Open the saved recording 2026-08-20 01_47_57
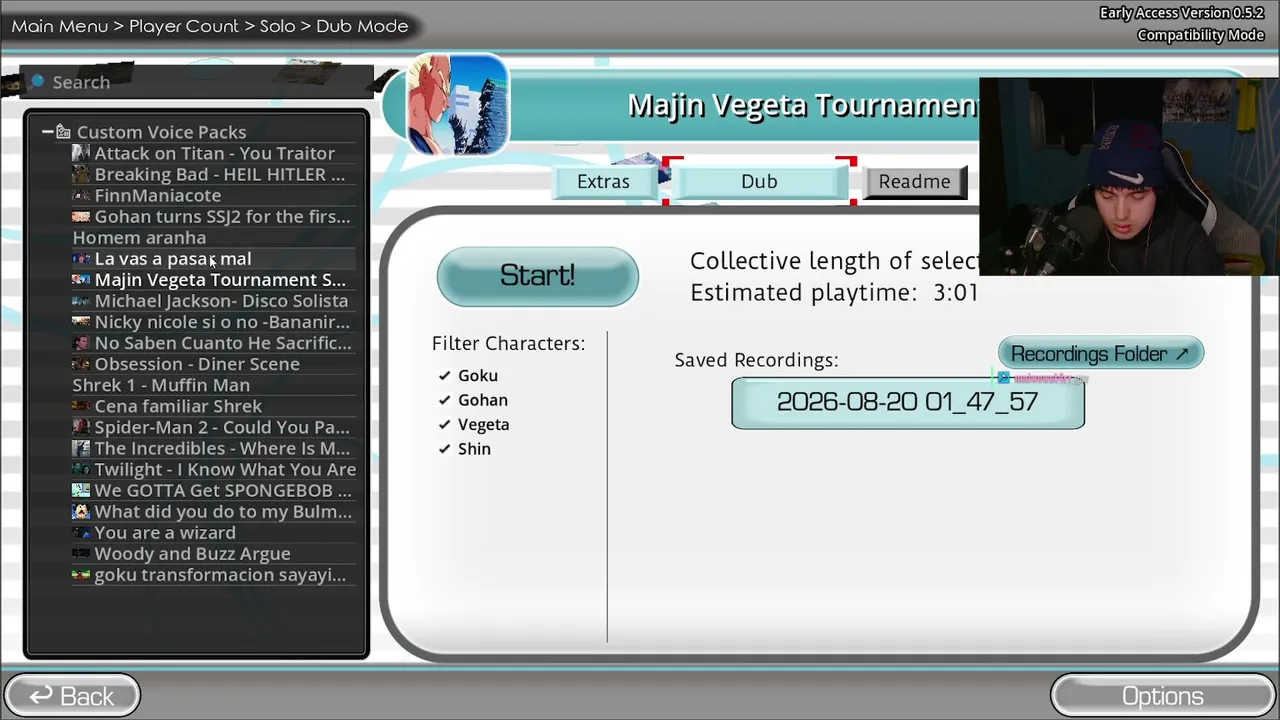 (908, 402)
